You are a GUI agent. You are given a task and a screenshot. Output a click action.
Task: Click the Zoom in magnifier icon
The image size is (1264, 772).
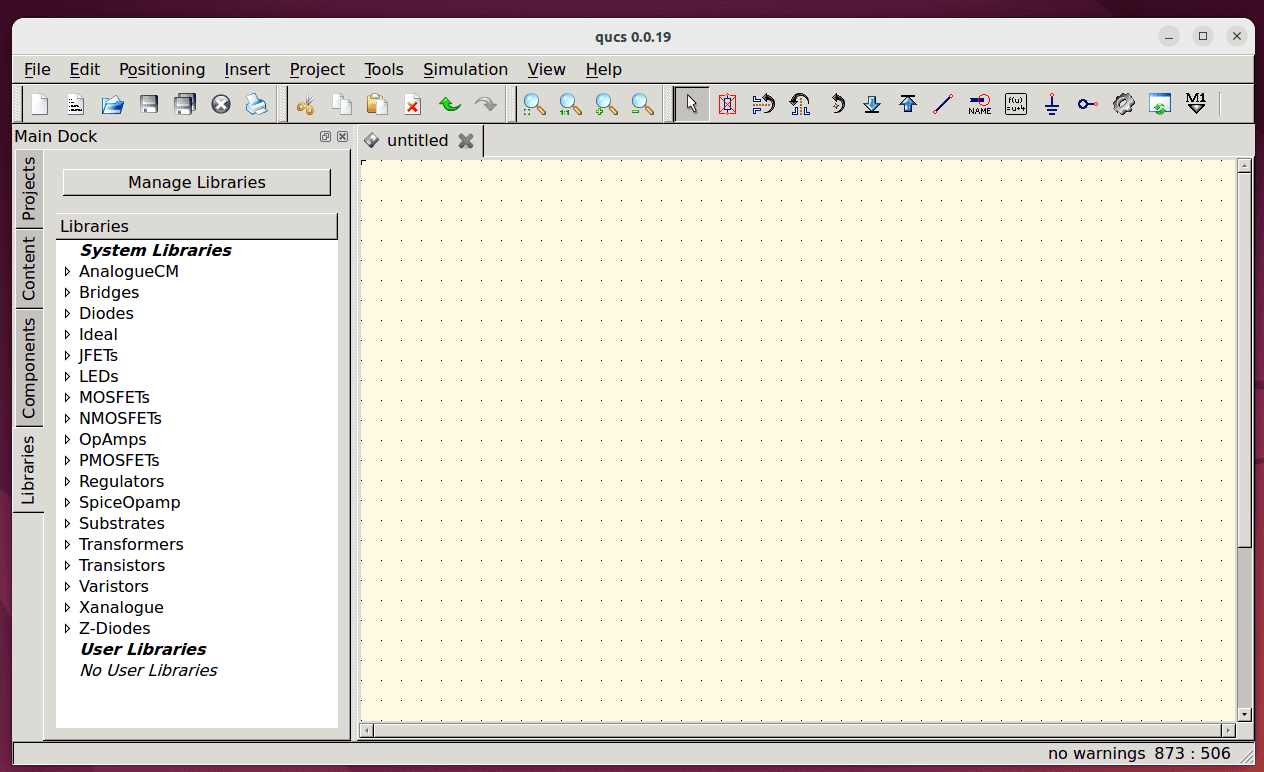[x=606, y=104]
